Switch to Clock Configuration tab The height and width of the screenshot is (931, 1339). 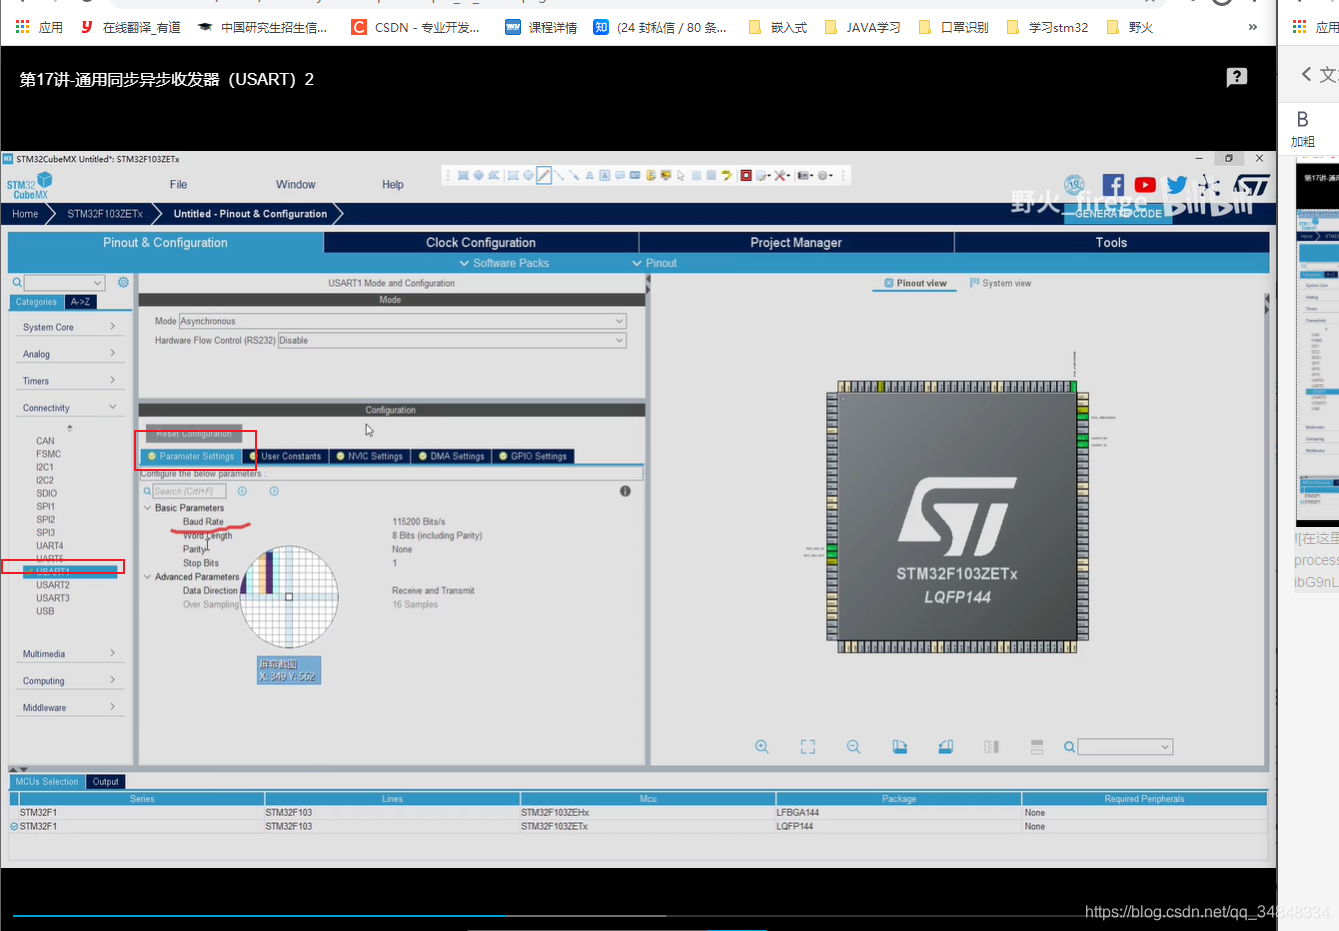[481, 243]
